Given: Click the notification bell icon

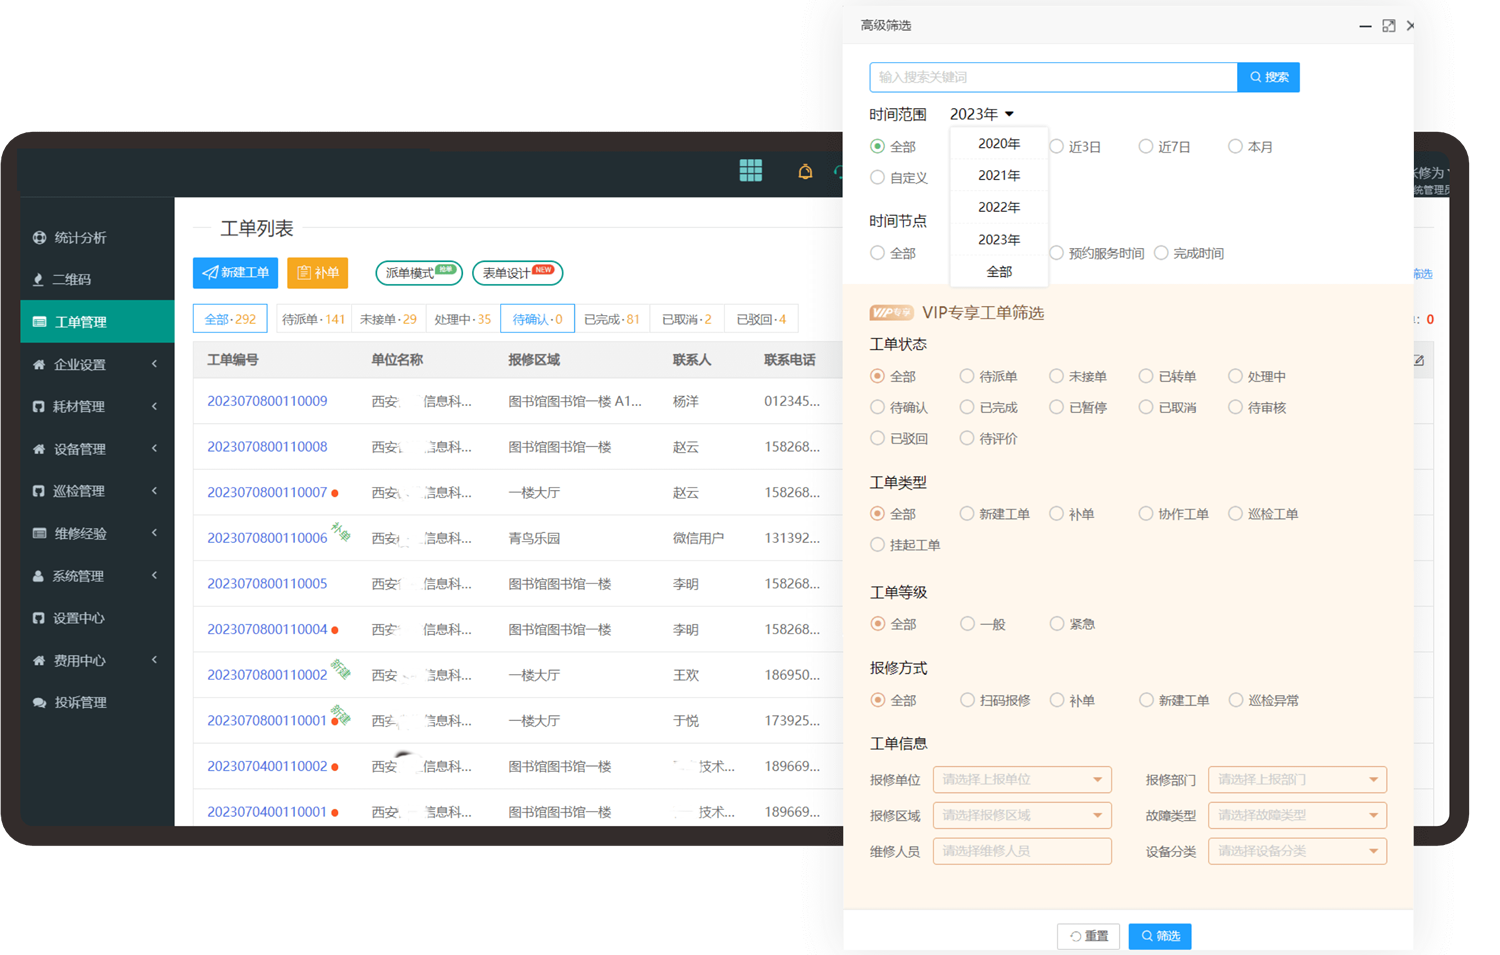Looking at the screenshot, I should [805, 172].
